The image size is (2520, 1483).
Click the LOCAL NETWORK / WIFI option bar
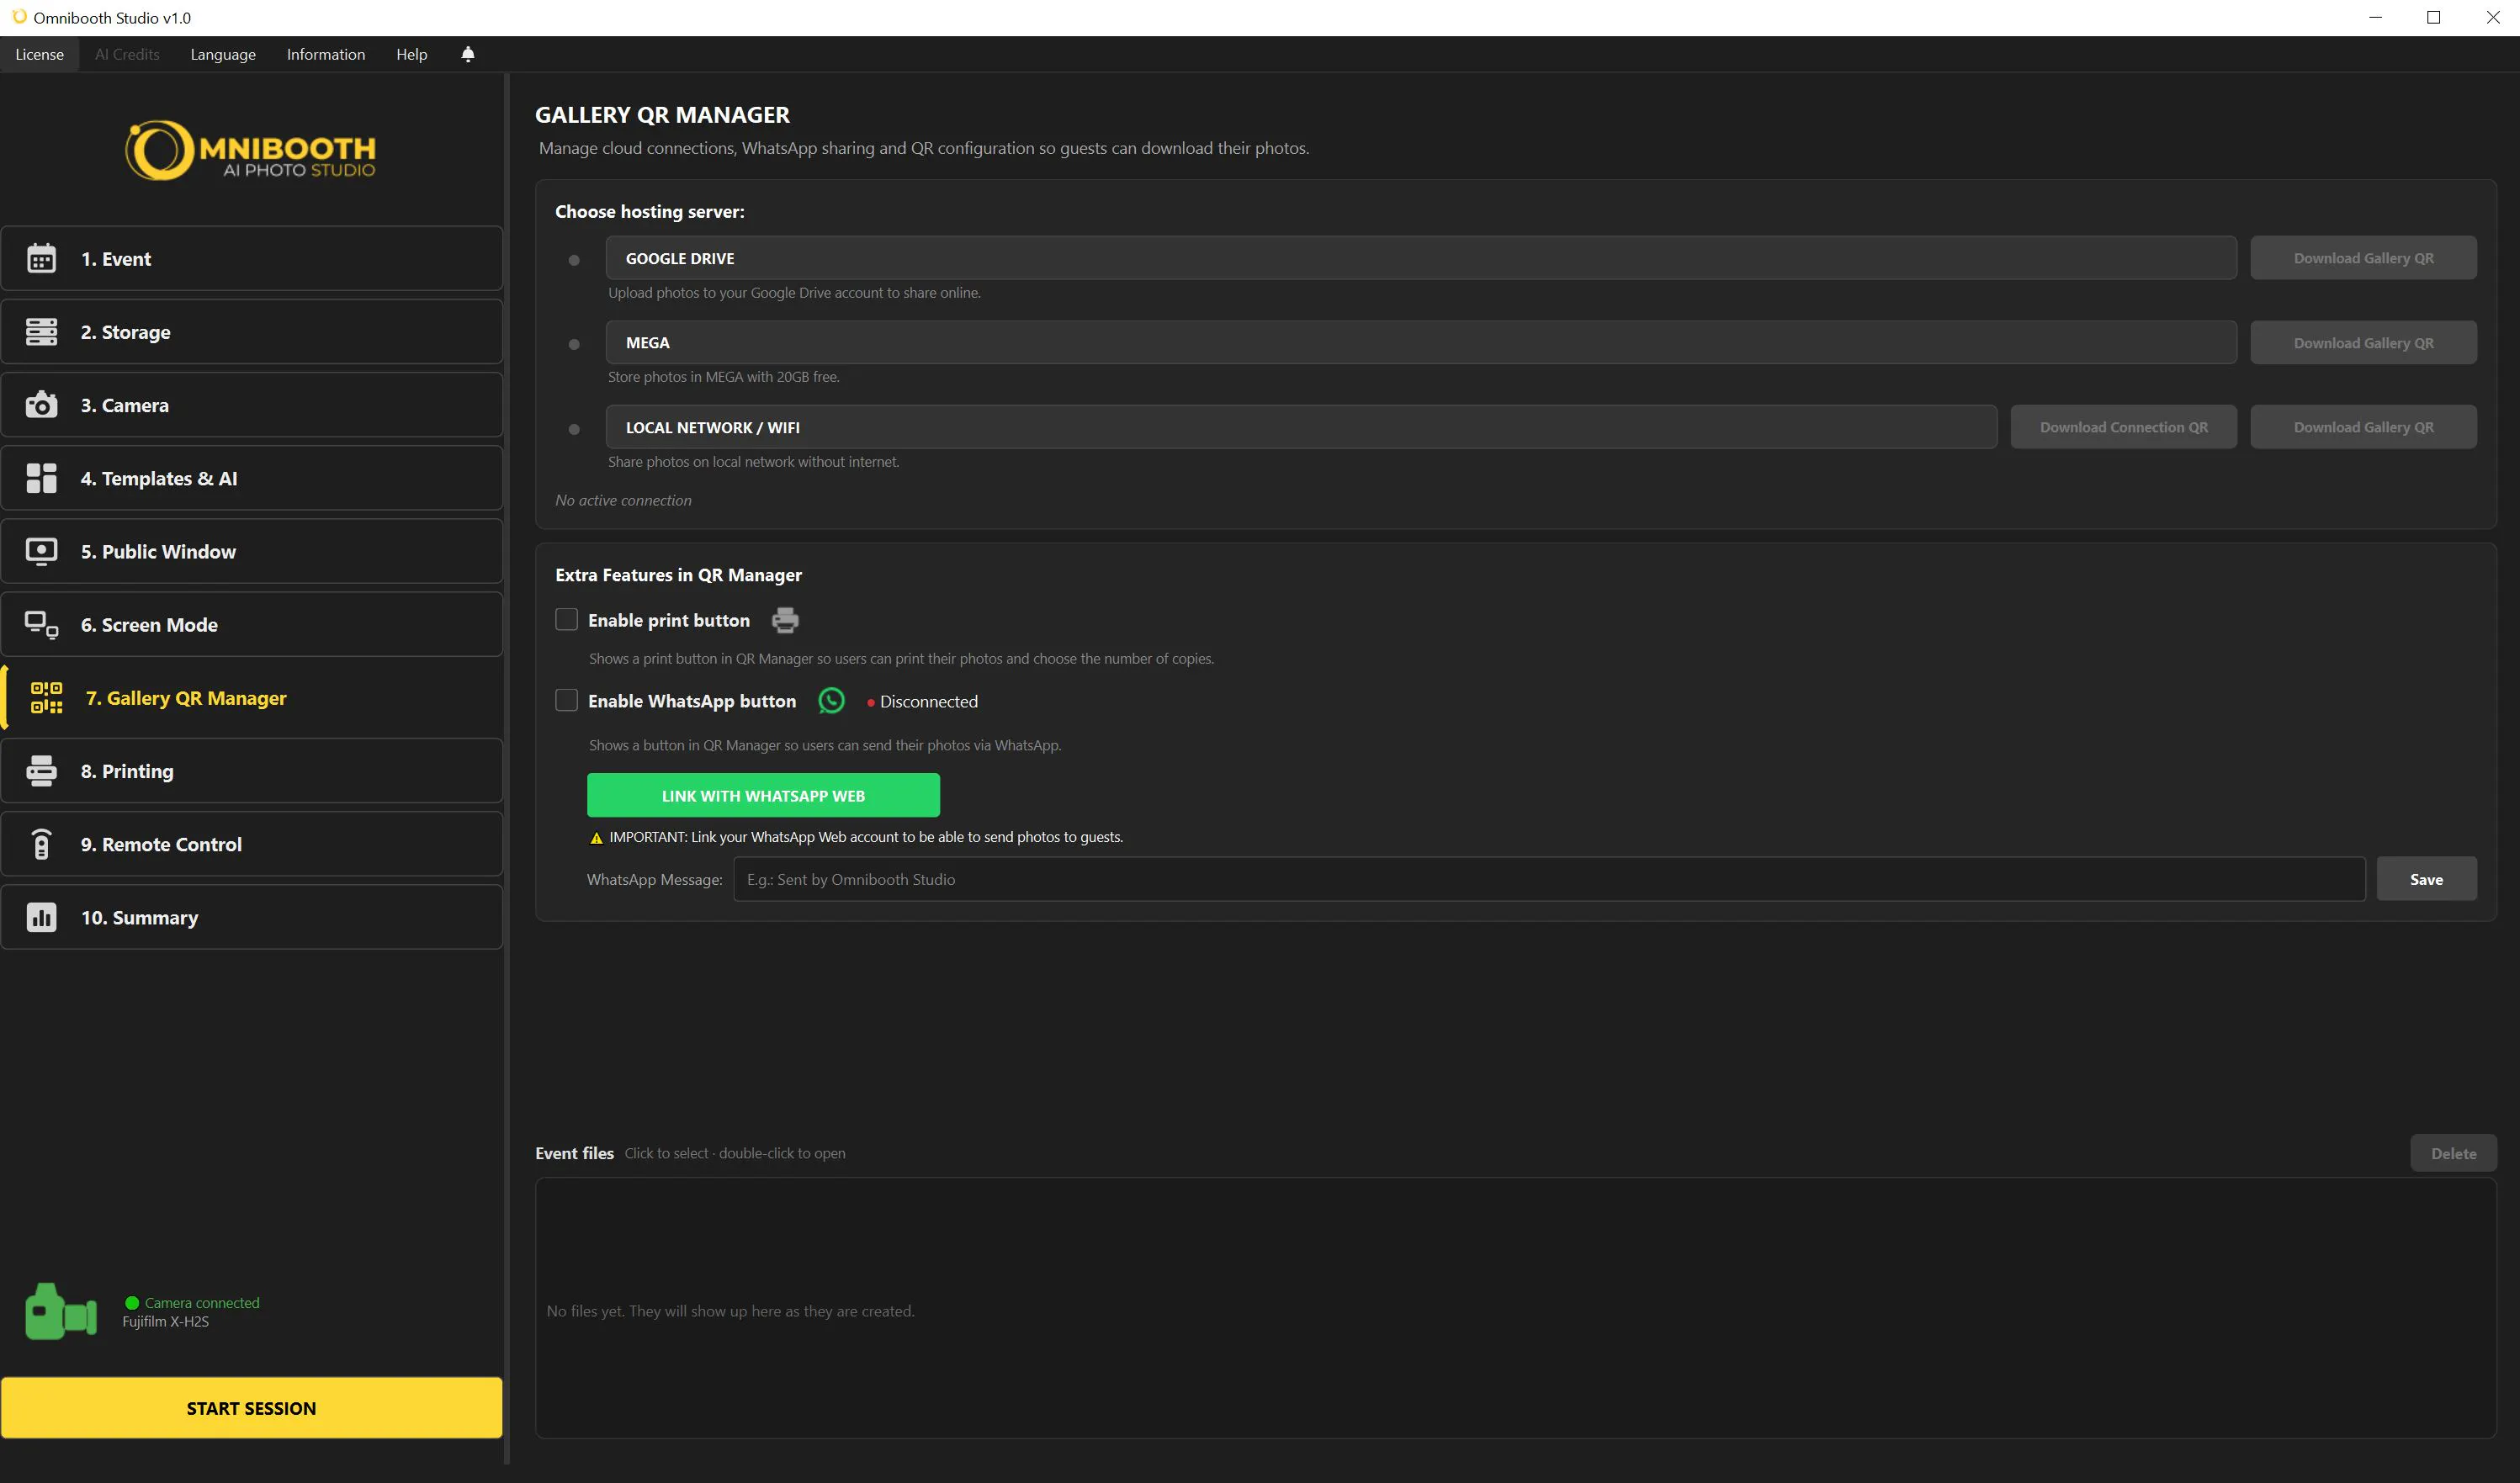click(x=1301, y=427)
